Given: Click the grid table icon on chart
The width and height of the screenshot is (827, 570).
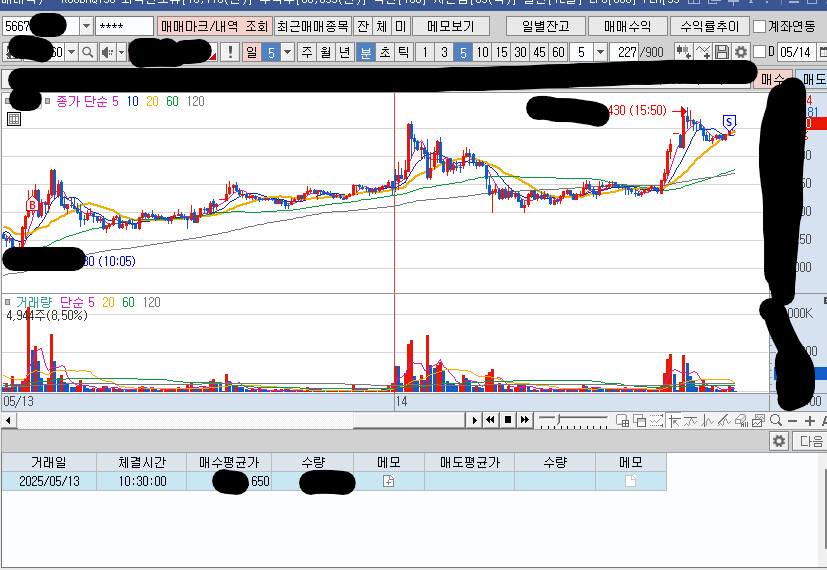Looking at the screenshot, I should tap(13, 119).
